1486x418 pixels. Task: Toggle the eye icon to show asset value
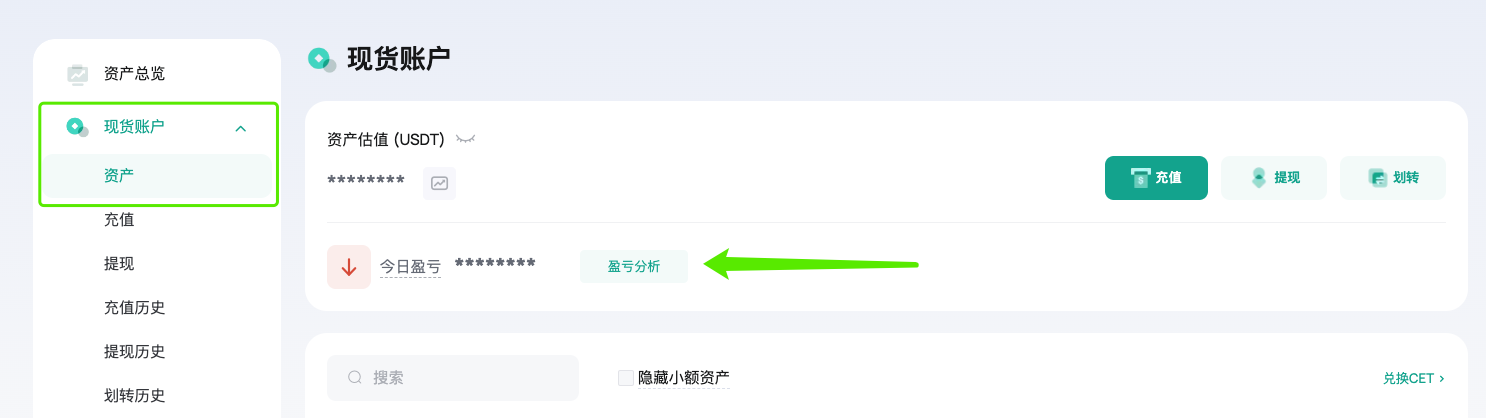(x=465, y=139)
